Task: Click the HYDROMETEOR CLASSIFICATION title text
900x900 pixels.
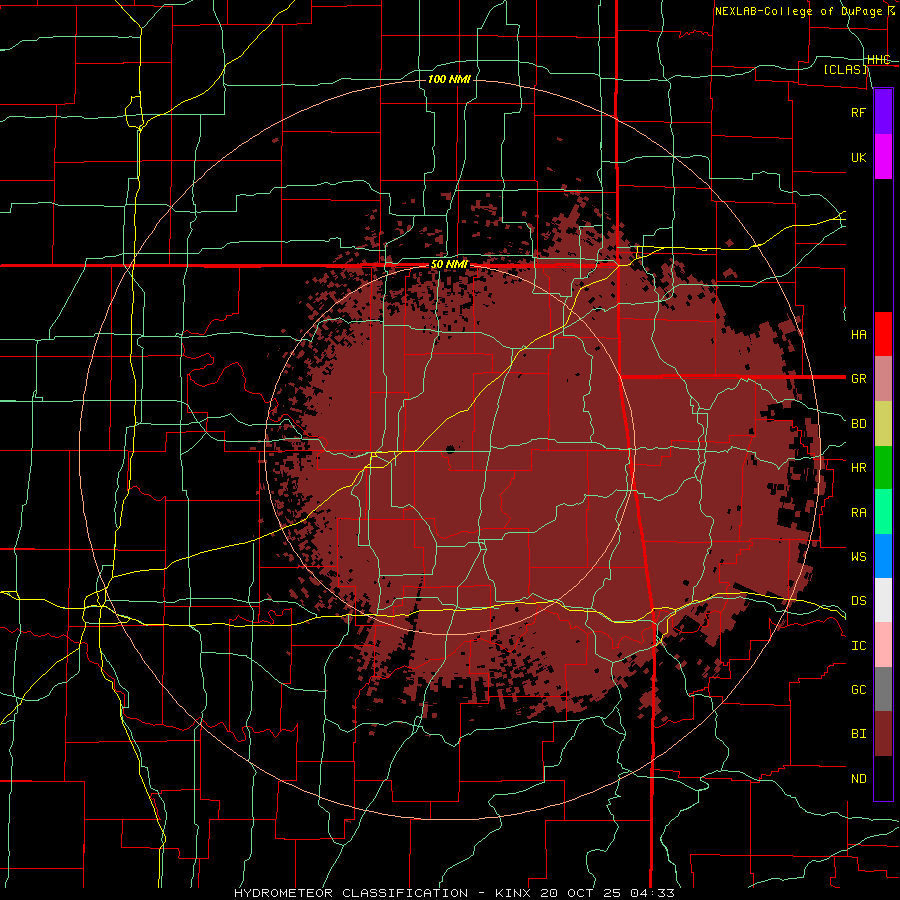Action: (x=351, y=893)
